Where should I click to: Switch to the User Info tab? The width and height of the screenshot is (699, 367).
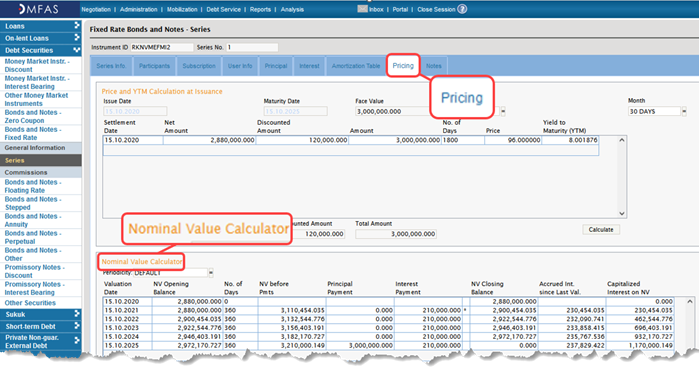tap(240, 66)
